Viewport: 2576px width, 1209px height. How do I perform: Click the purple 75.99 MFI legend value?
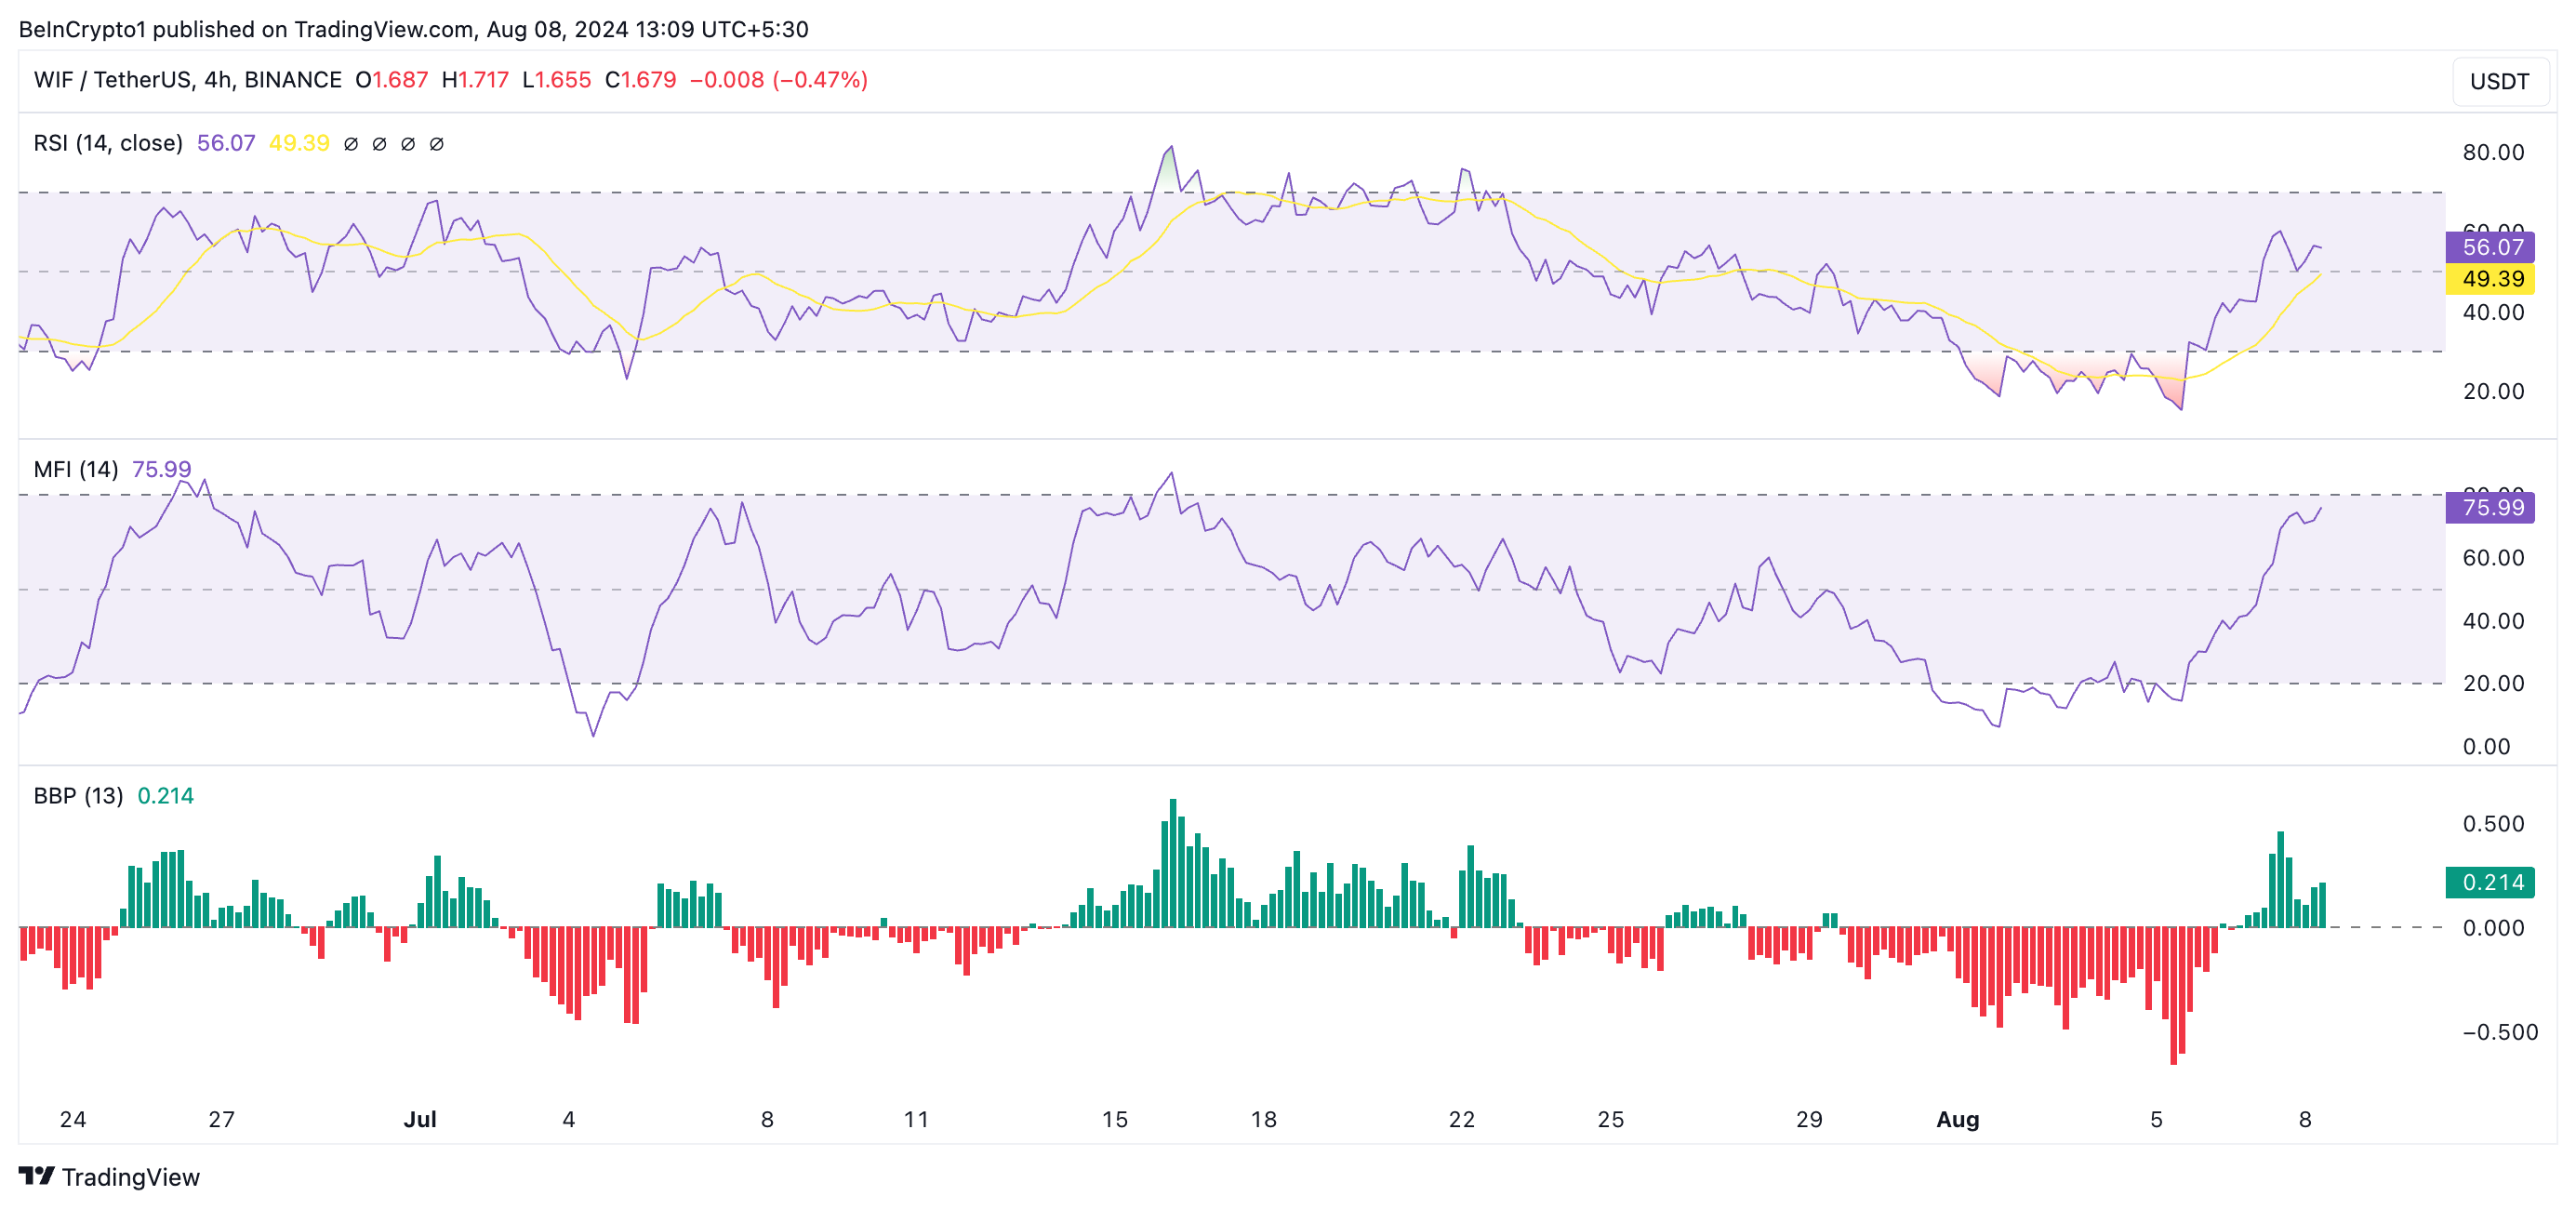coord(161,469)
